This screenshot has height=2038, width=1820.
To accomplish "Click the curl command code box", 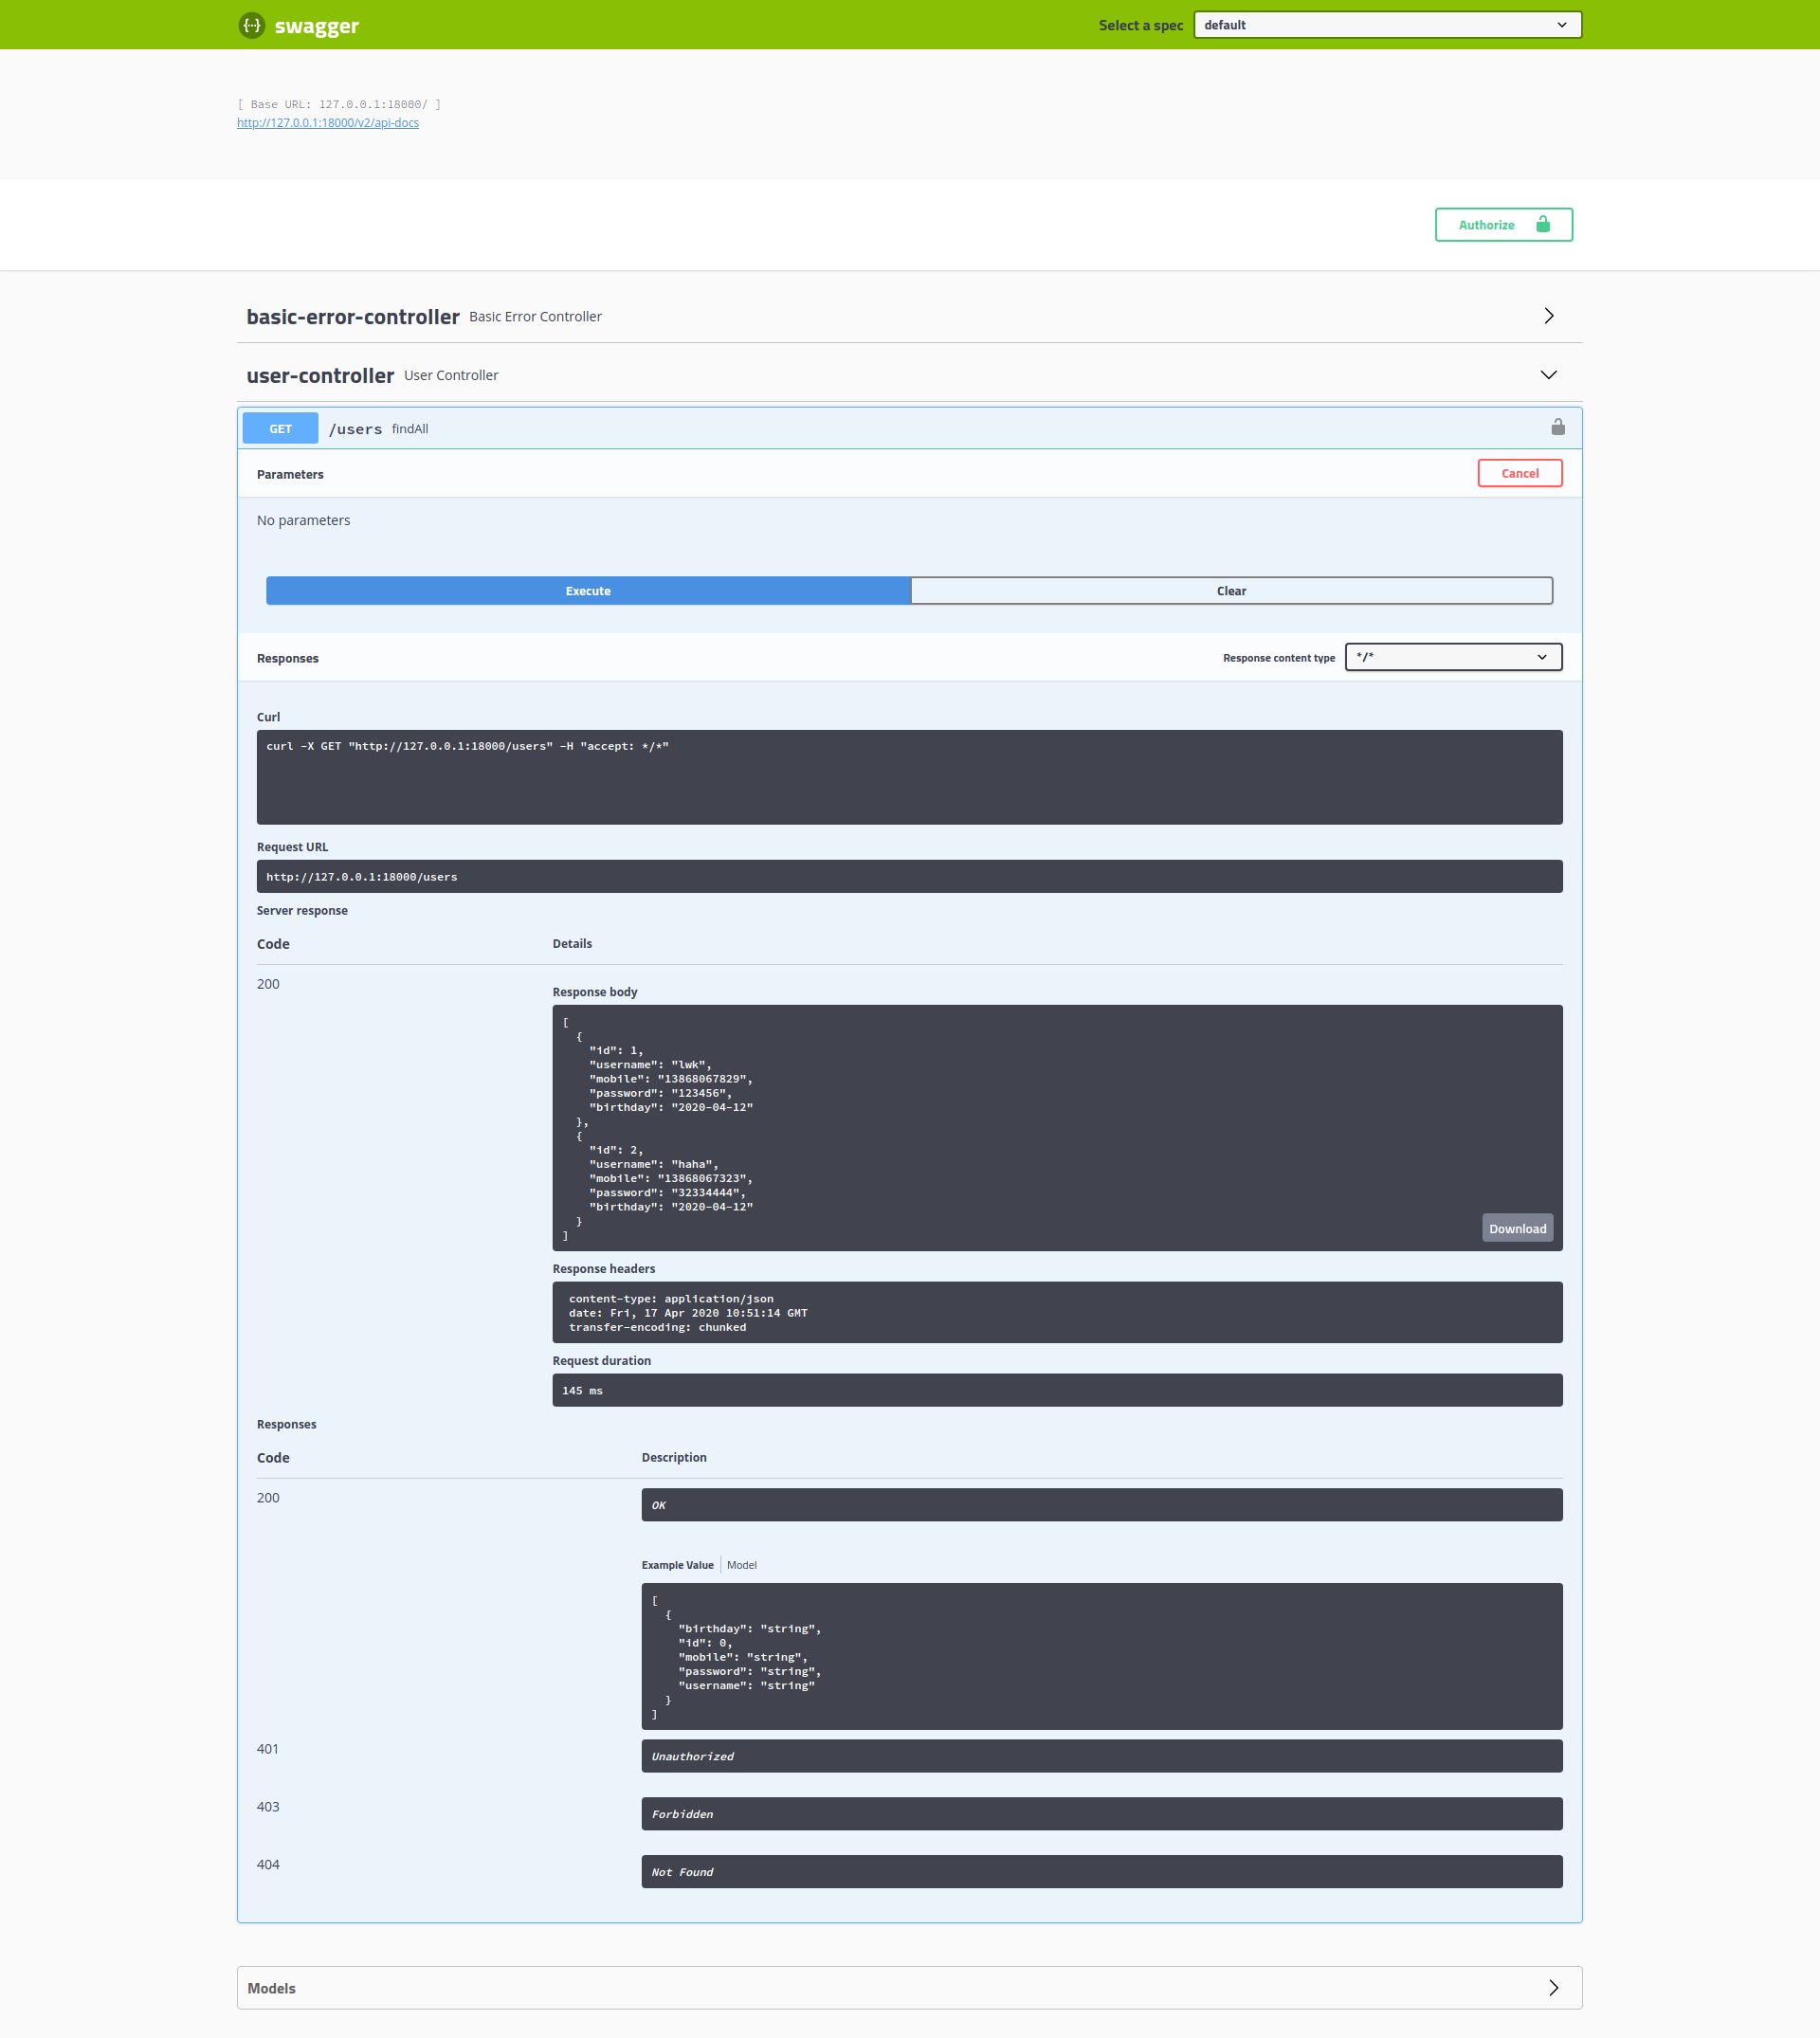I will pyautogui.click(x=908, y=777).
